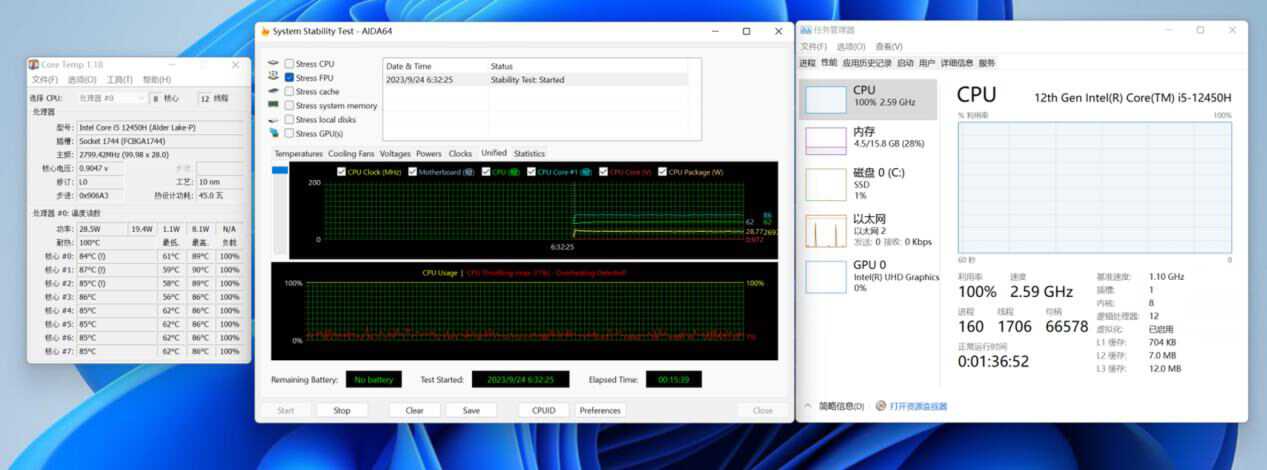Screen dimensions: 1267x470
Task: Toggle the CPU Core #1 graph checkbox
Action: 532,172
